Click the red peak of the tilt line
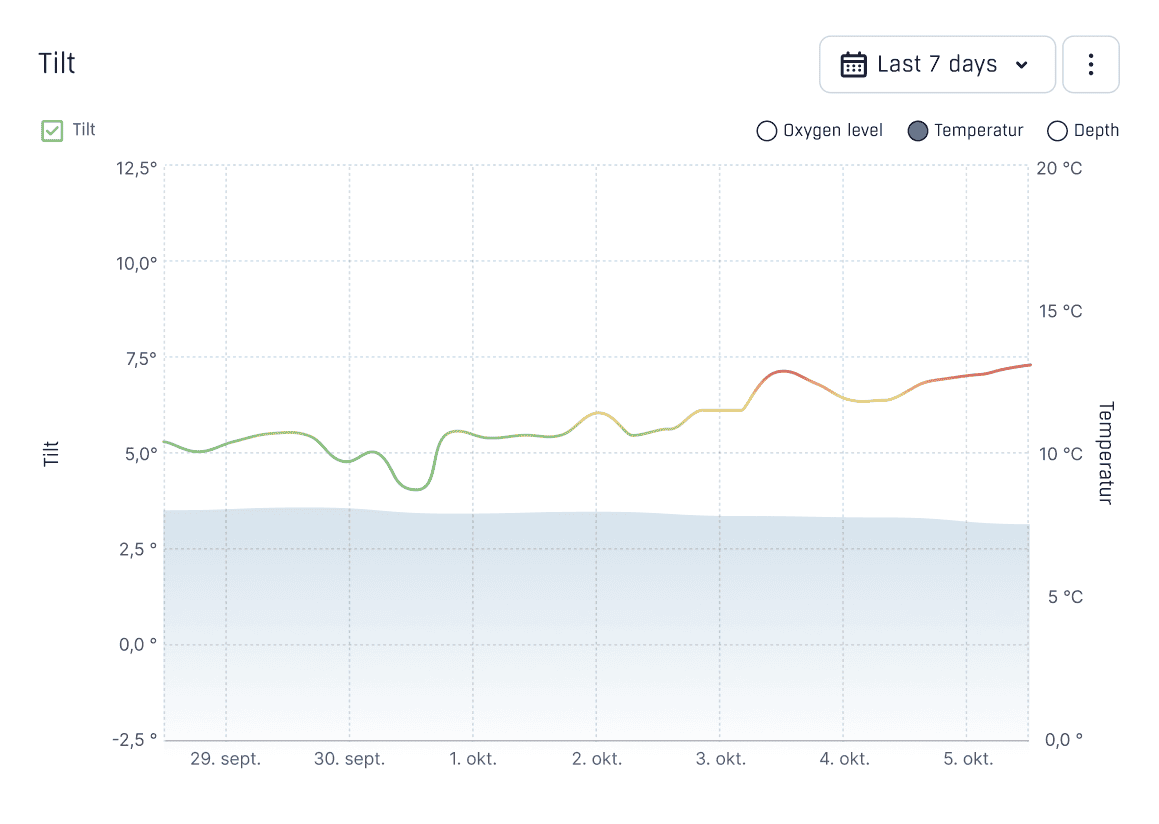1159x824 pixels. pos(783,371)
